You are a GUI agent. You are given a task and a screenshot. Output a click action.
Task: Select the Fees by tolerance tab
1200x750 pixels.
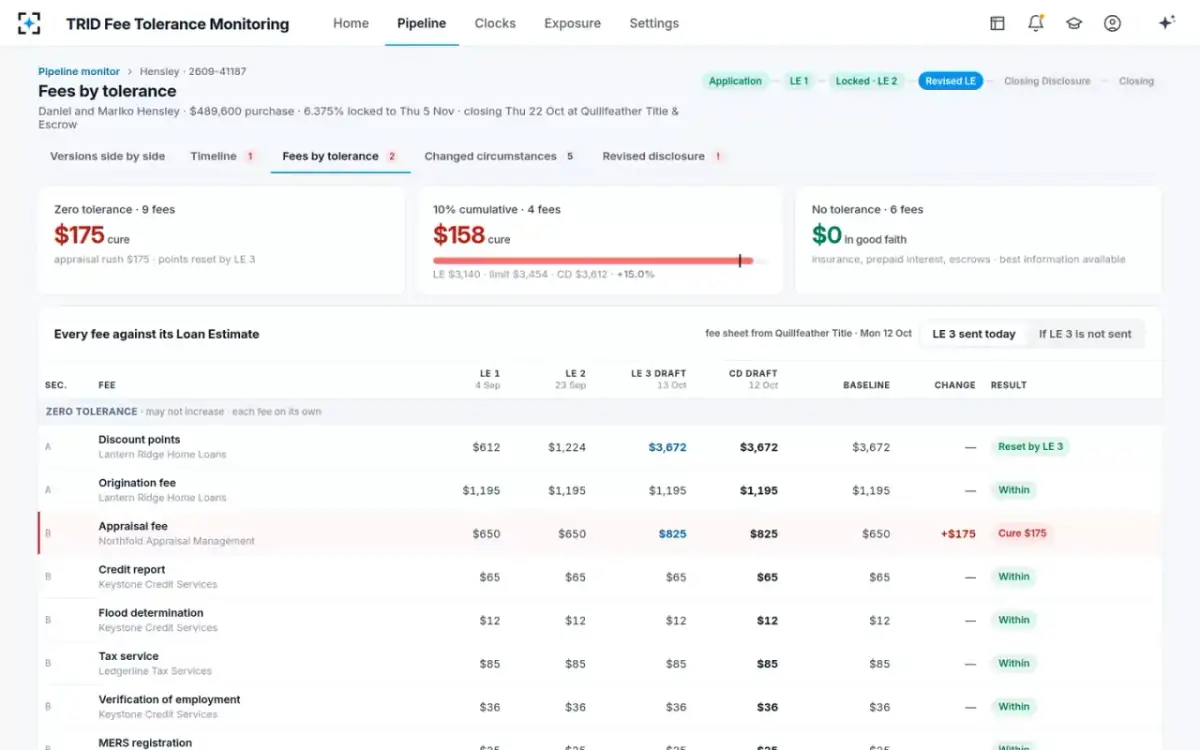pos(340,156)
